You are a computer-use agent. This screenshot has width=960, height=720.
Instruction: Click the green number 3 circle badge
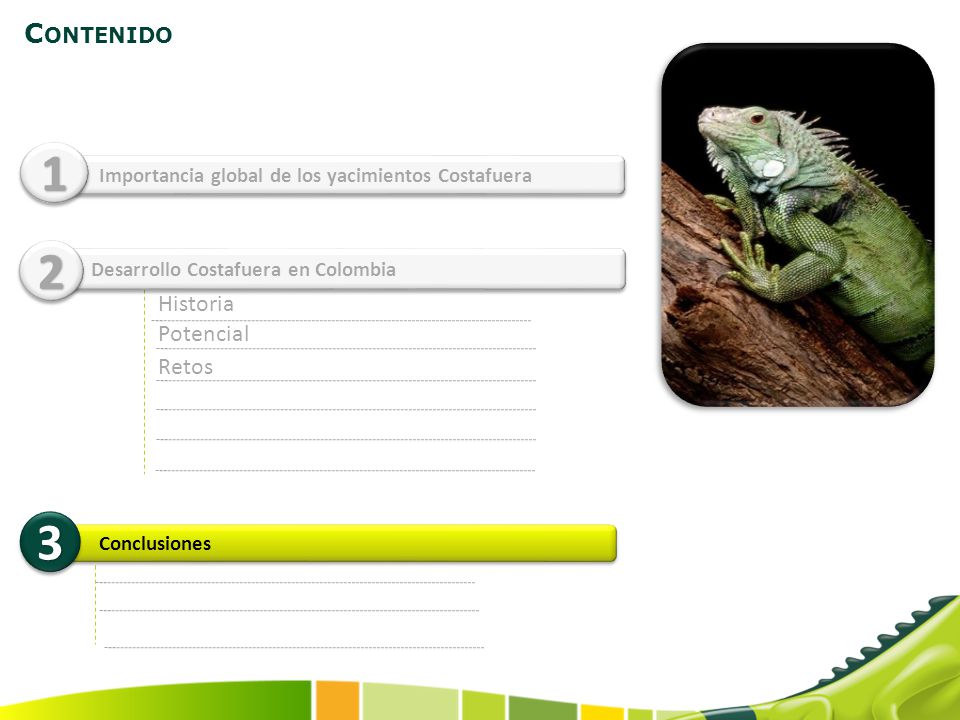50,542
